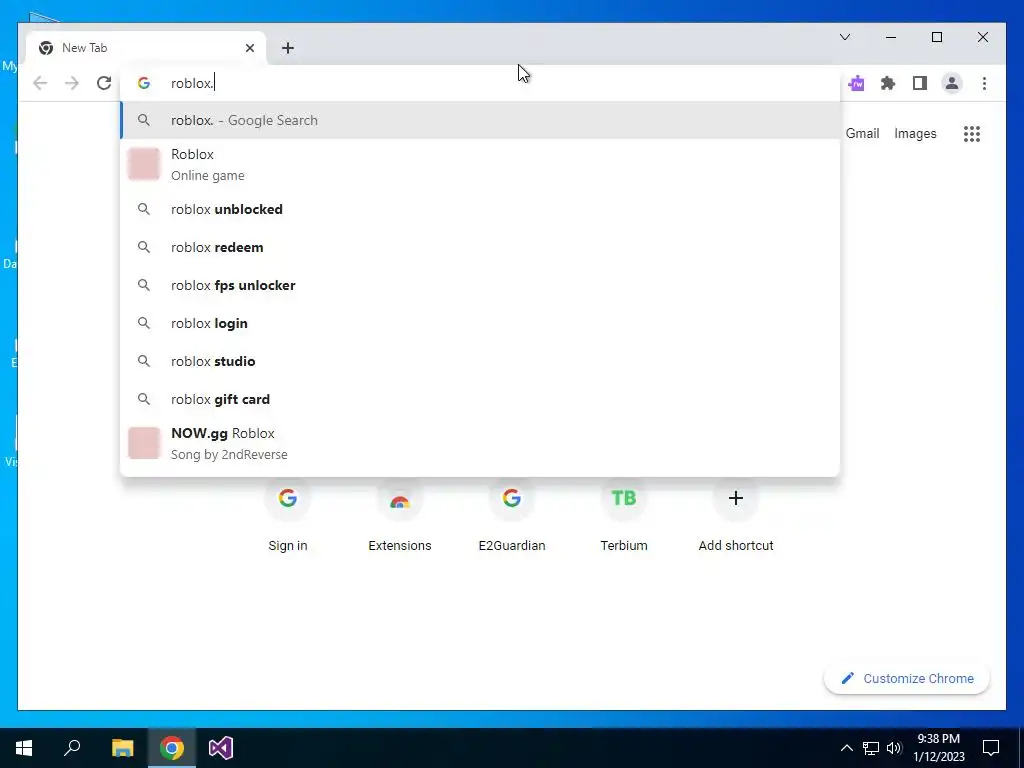Click the NOW.gg Roblox thumbnail image
The image size is (1024, 768).
[x=144, y=443]
